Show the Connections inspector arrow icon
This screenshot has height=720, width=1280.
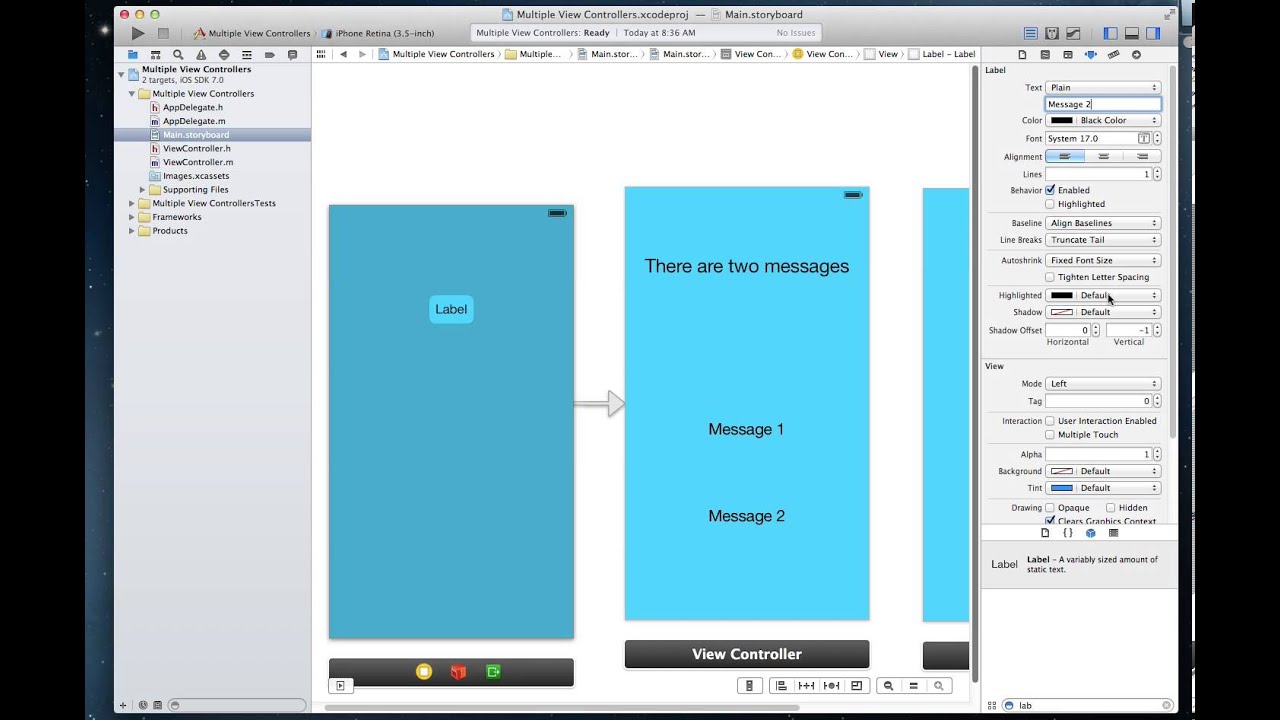[1136, 54]
